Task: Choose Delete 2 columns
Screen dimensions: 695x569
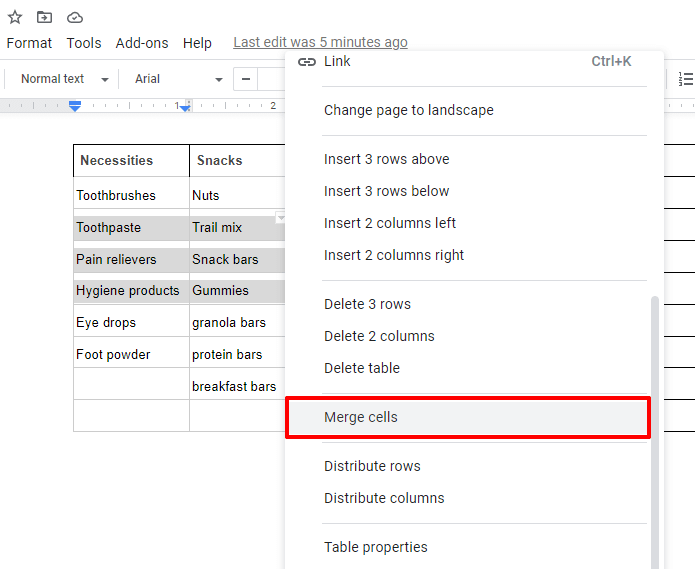Action: [x=469, y=336]
